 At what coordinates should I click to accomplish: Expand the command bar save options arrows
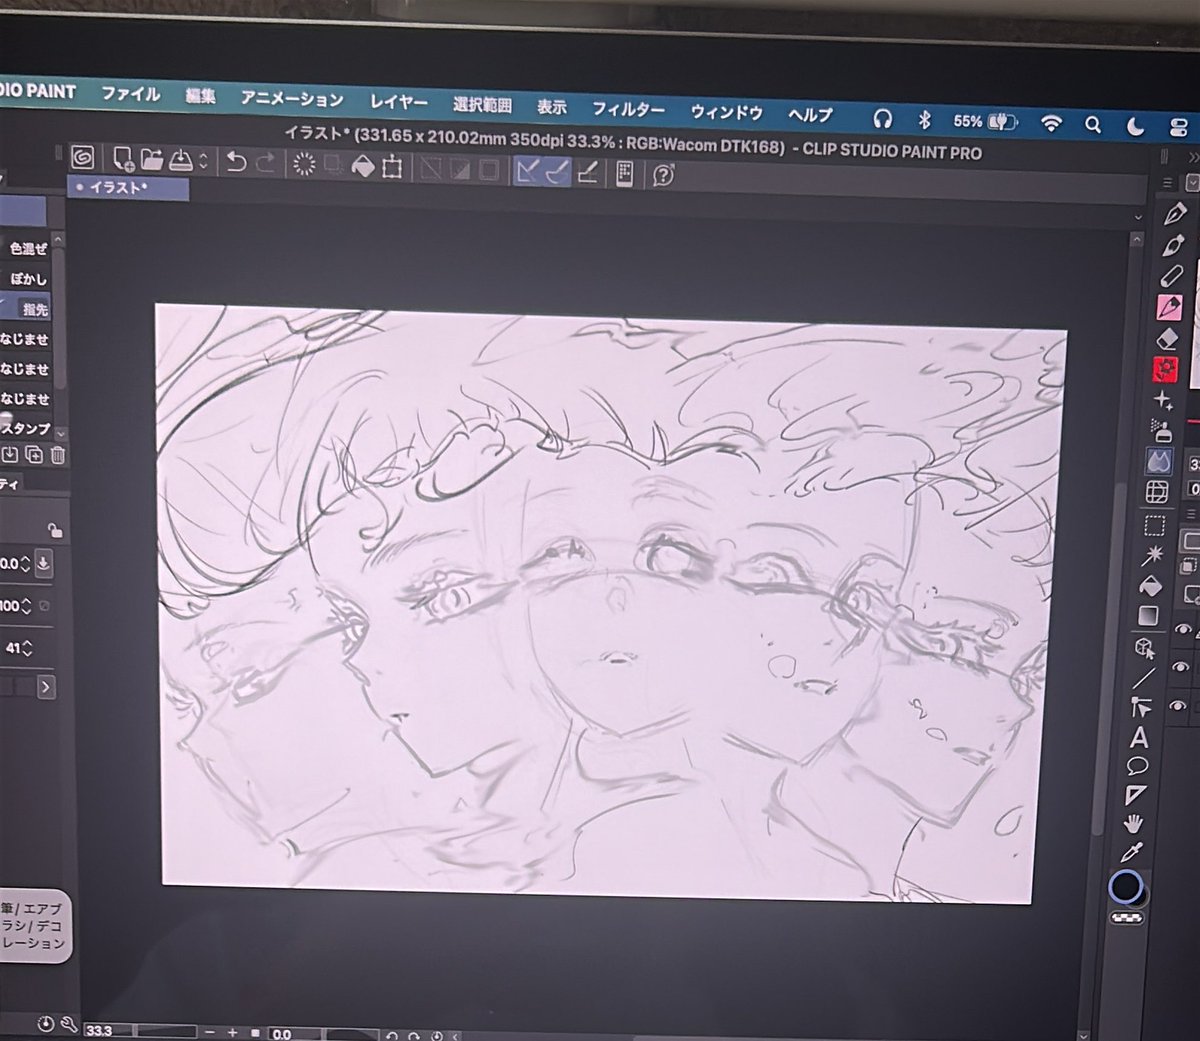click(x=203, y=161)
